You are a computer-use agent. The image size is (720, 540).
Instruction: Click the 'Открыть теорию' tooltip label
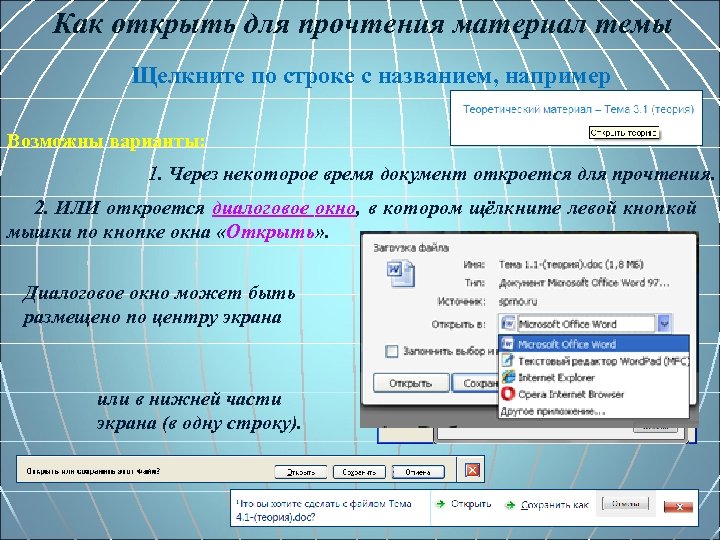(x=624, y=133)
